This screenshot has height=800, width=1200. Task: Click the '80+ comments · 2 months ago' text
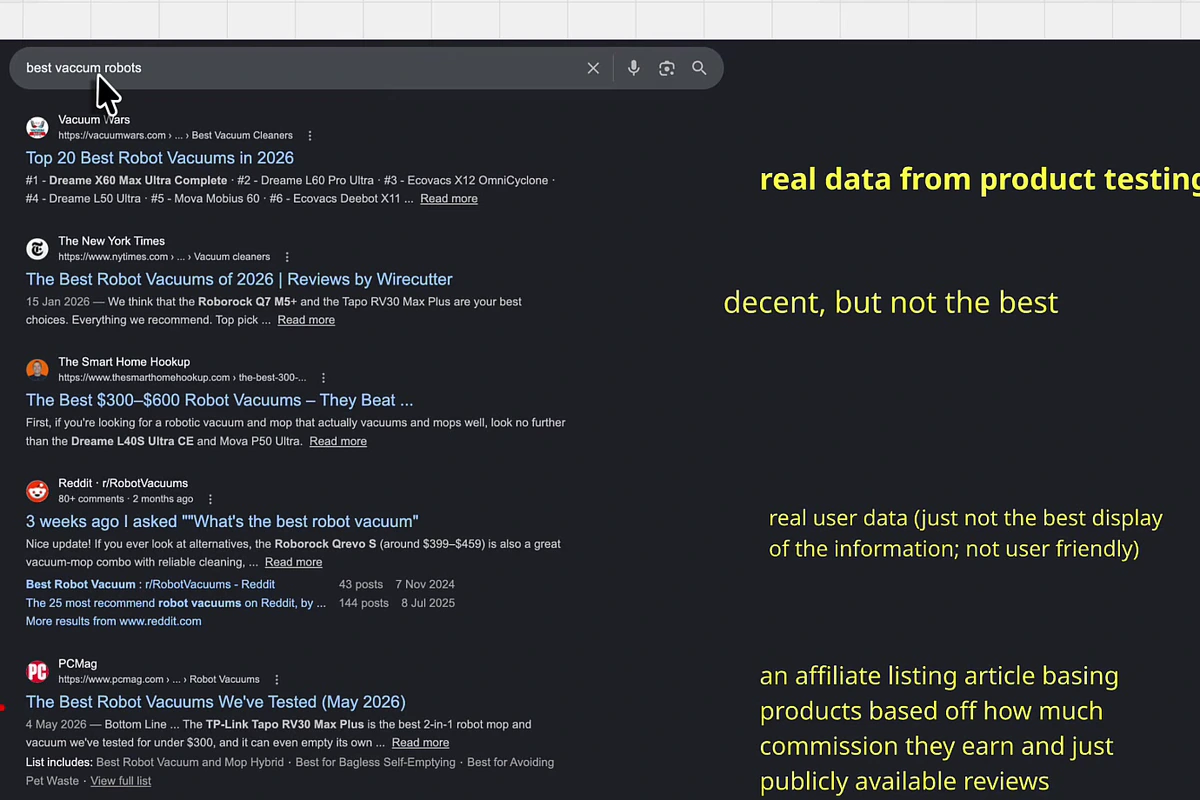[x=126, y=499]
